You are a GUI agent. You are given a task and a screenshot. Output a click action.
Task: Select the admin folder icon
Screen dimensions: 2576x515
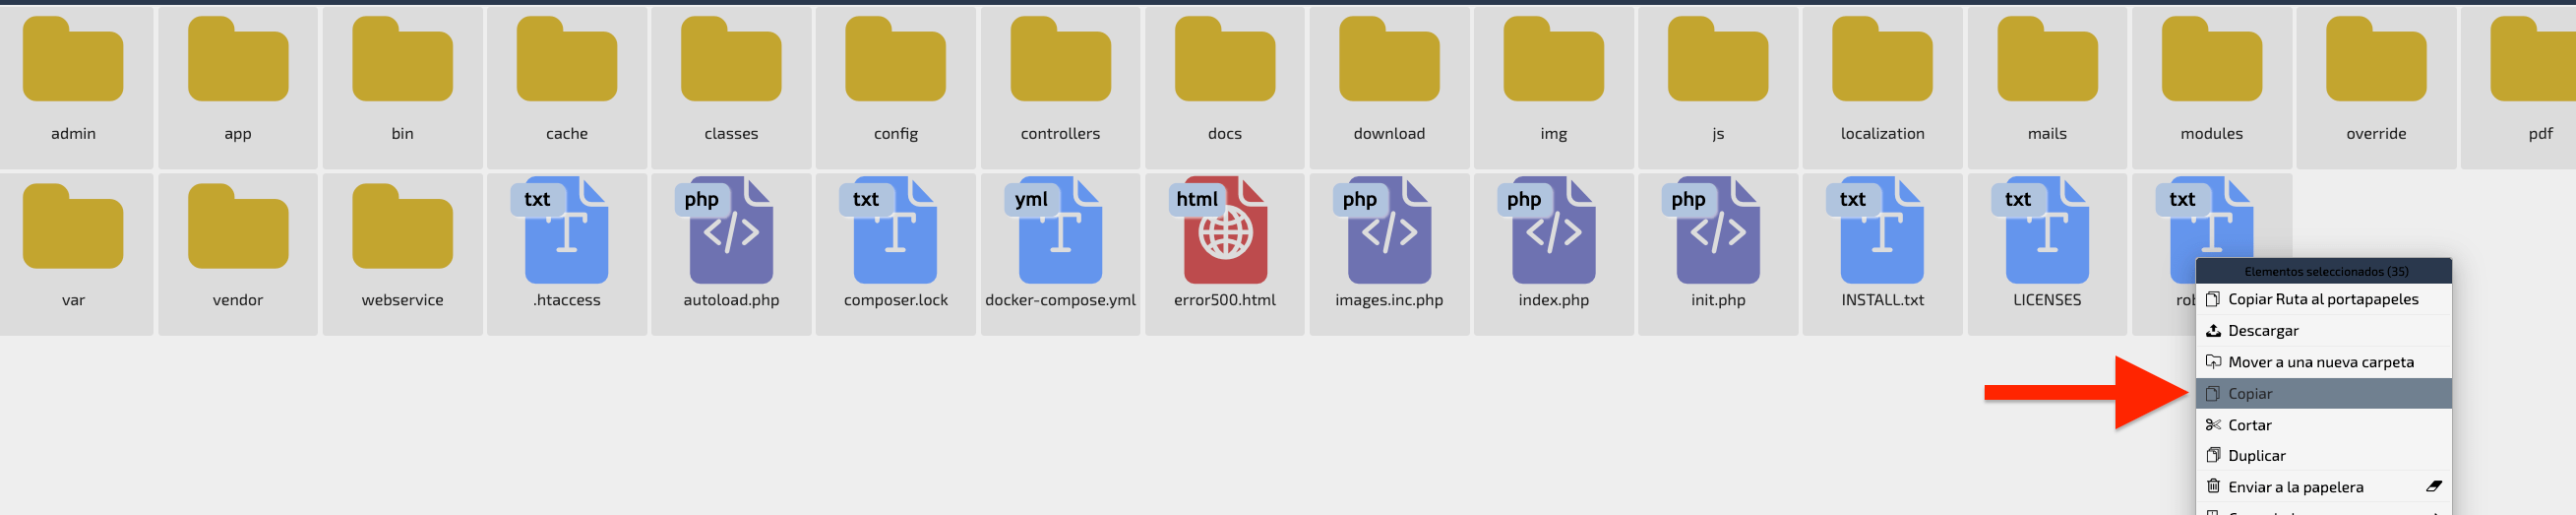(x=73, y=59)
